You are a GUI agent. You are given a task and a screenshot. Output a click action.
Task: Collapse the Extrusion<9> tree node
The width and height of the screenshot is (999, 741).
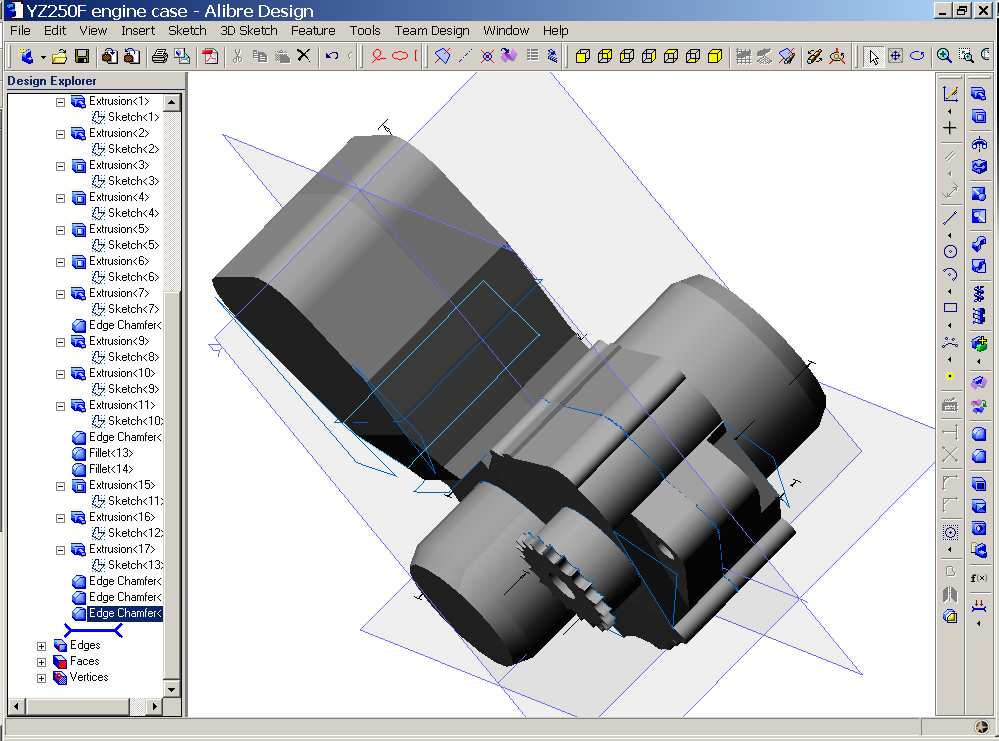(x=60, y=342)
